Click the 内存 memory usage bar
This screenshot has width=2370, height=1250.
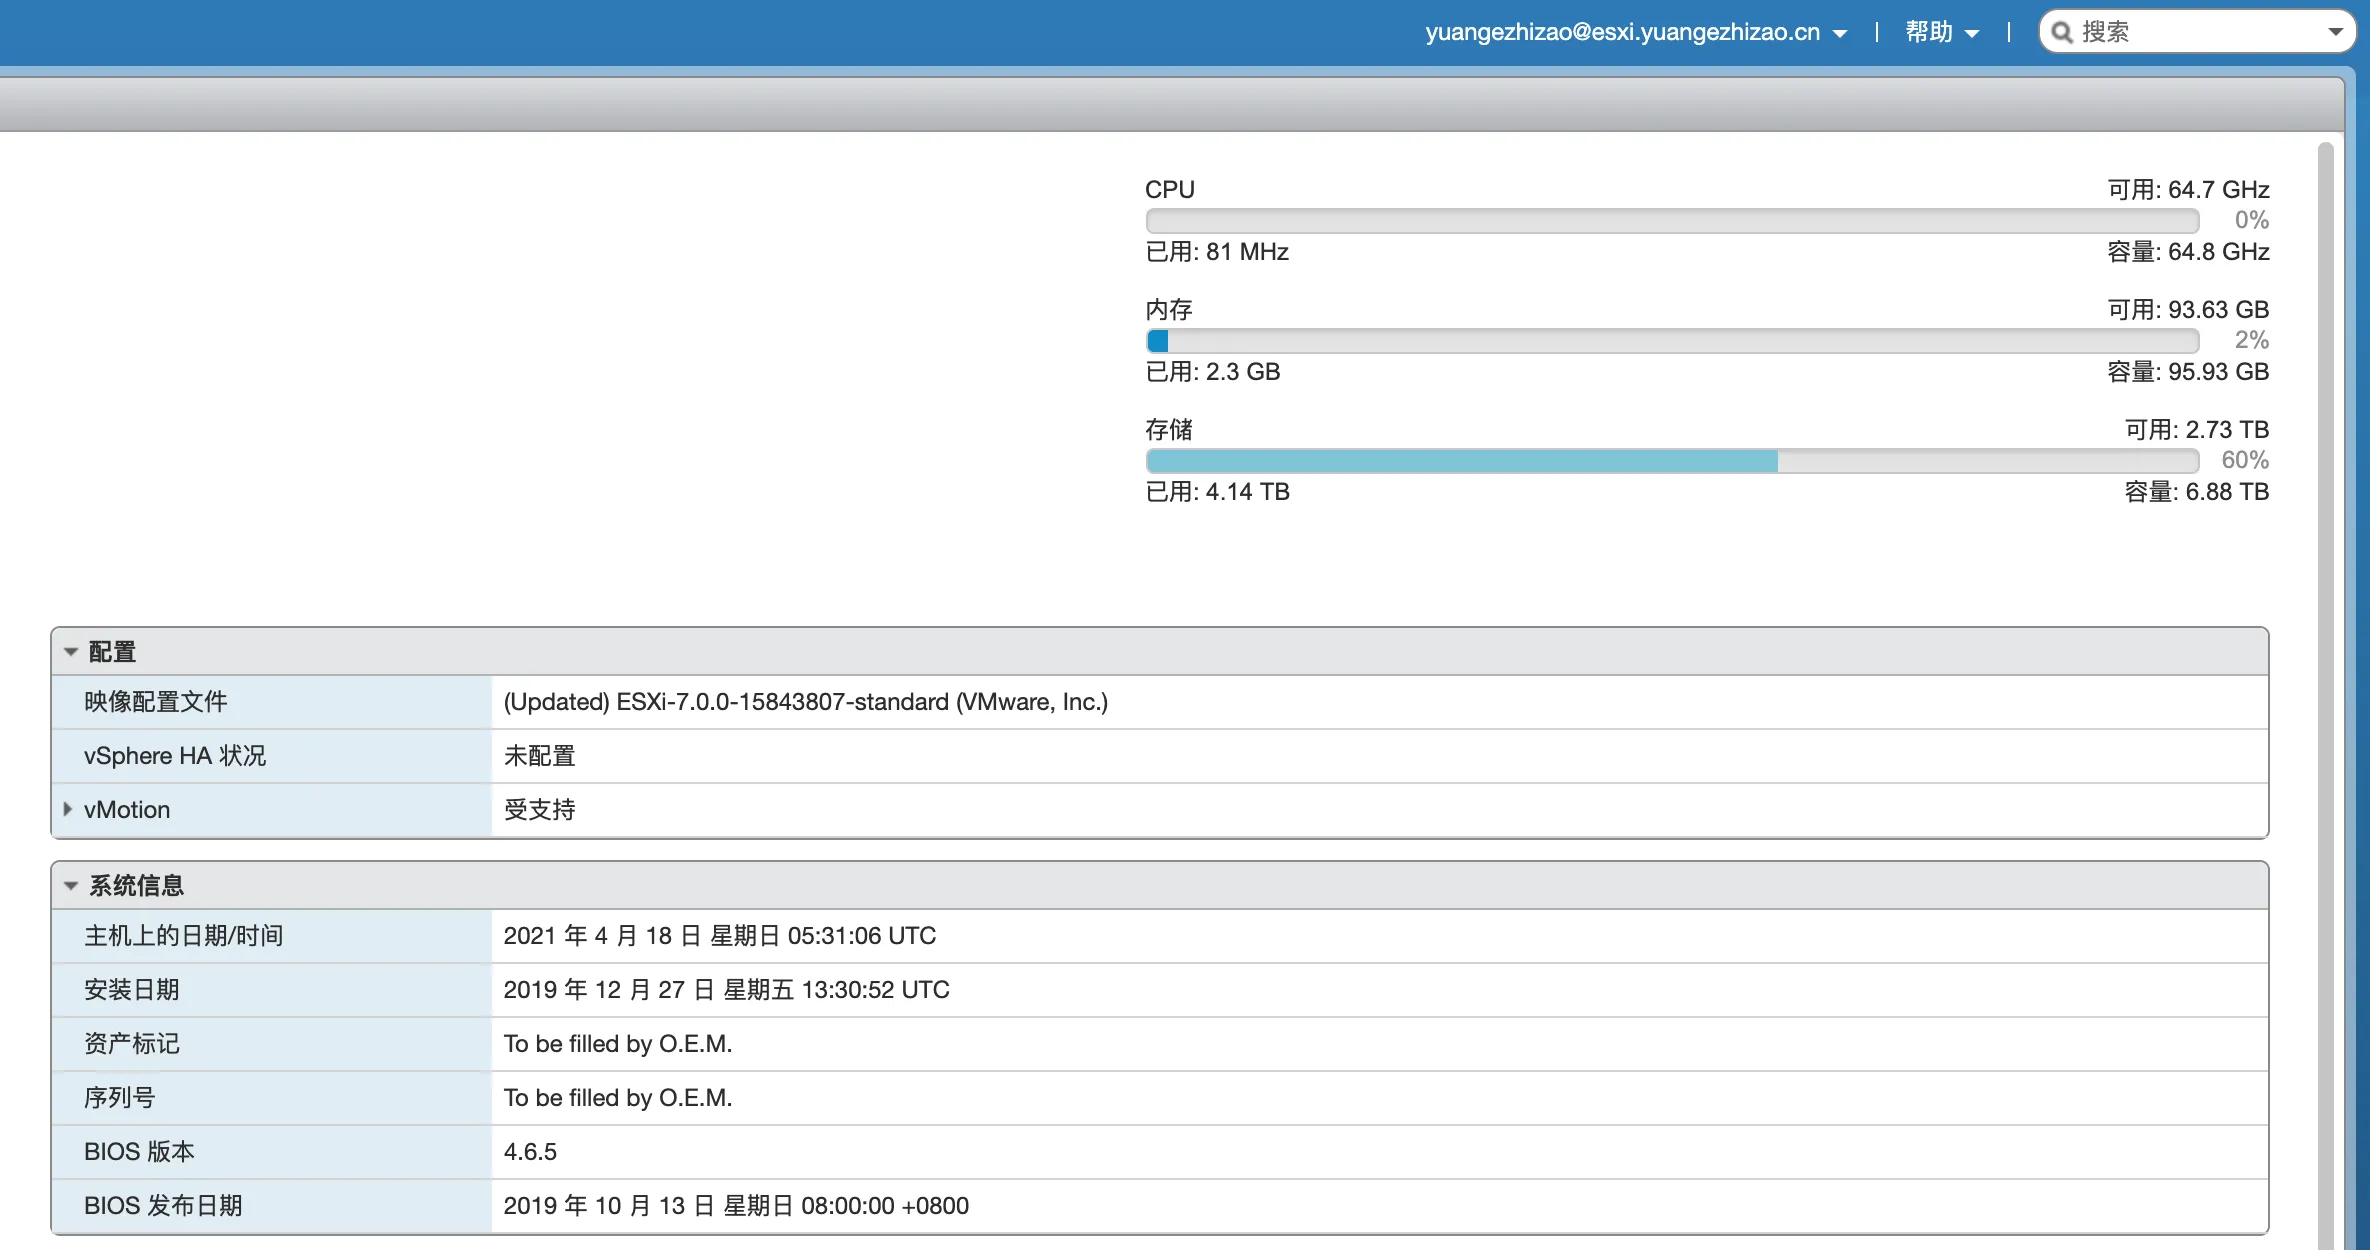click(x=1671, y=341)
